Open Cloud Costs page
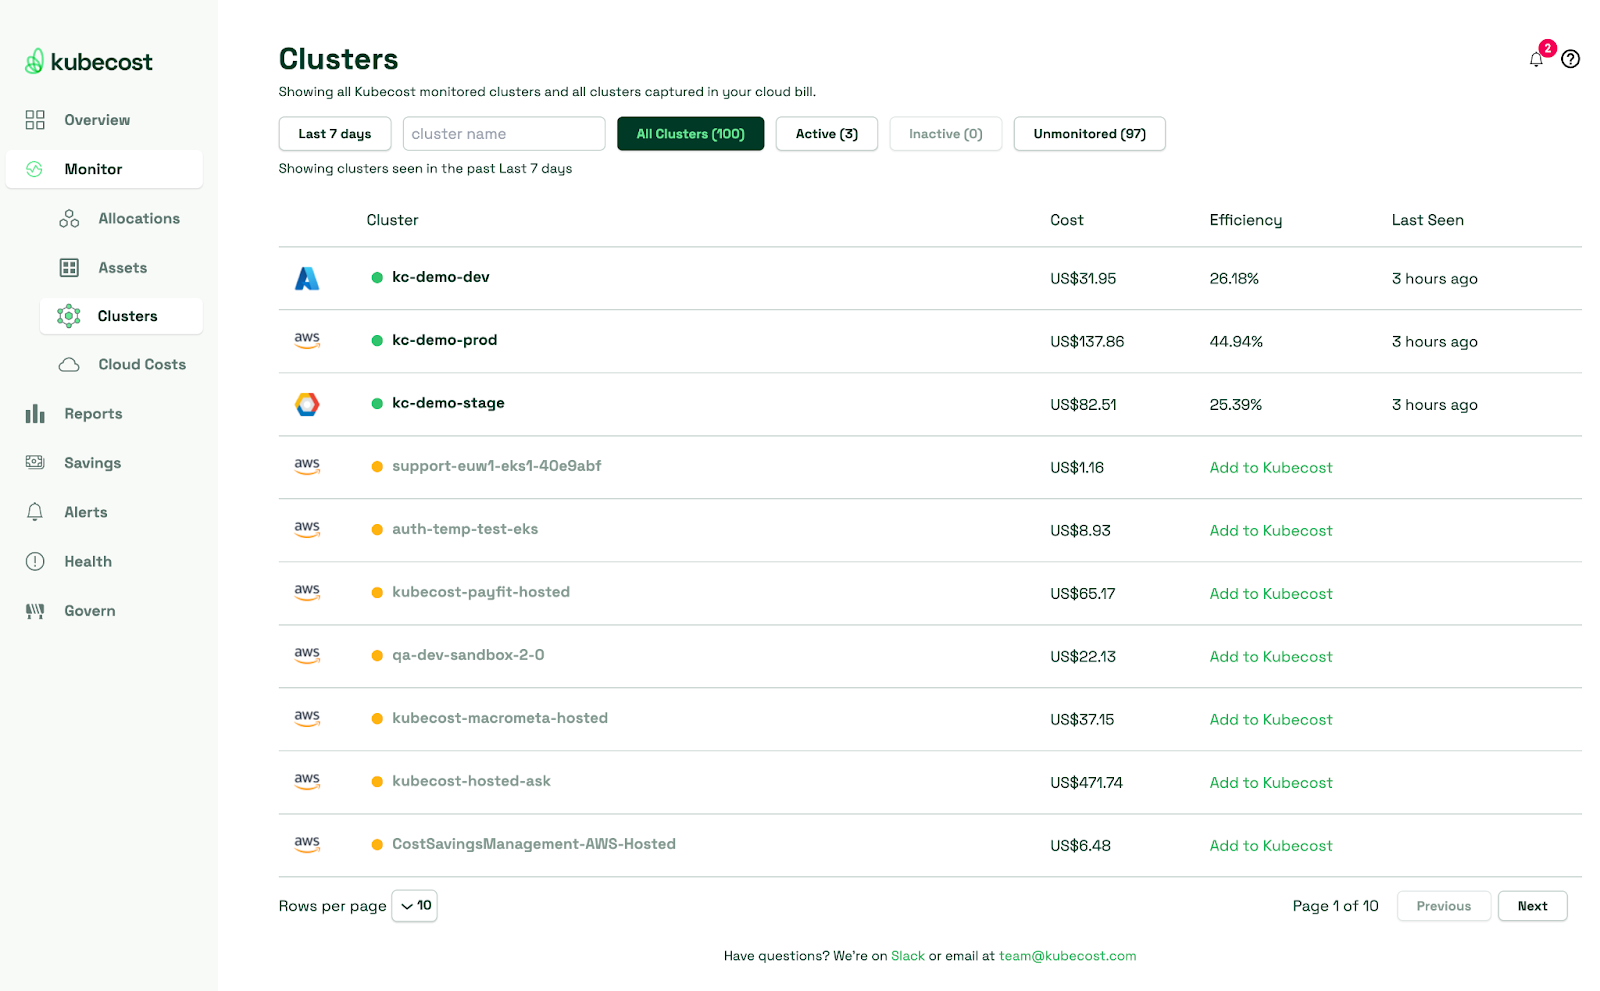The width and height of the screenshot is (1600, 991). click(142, 365)
